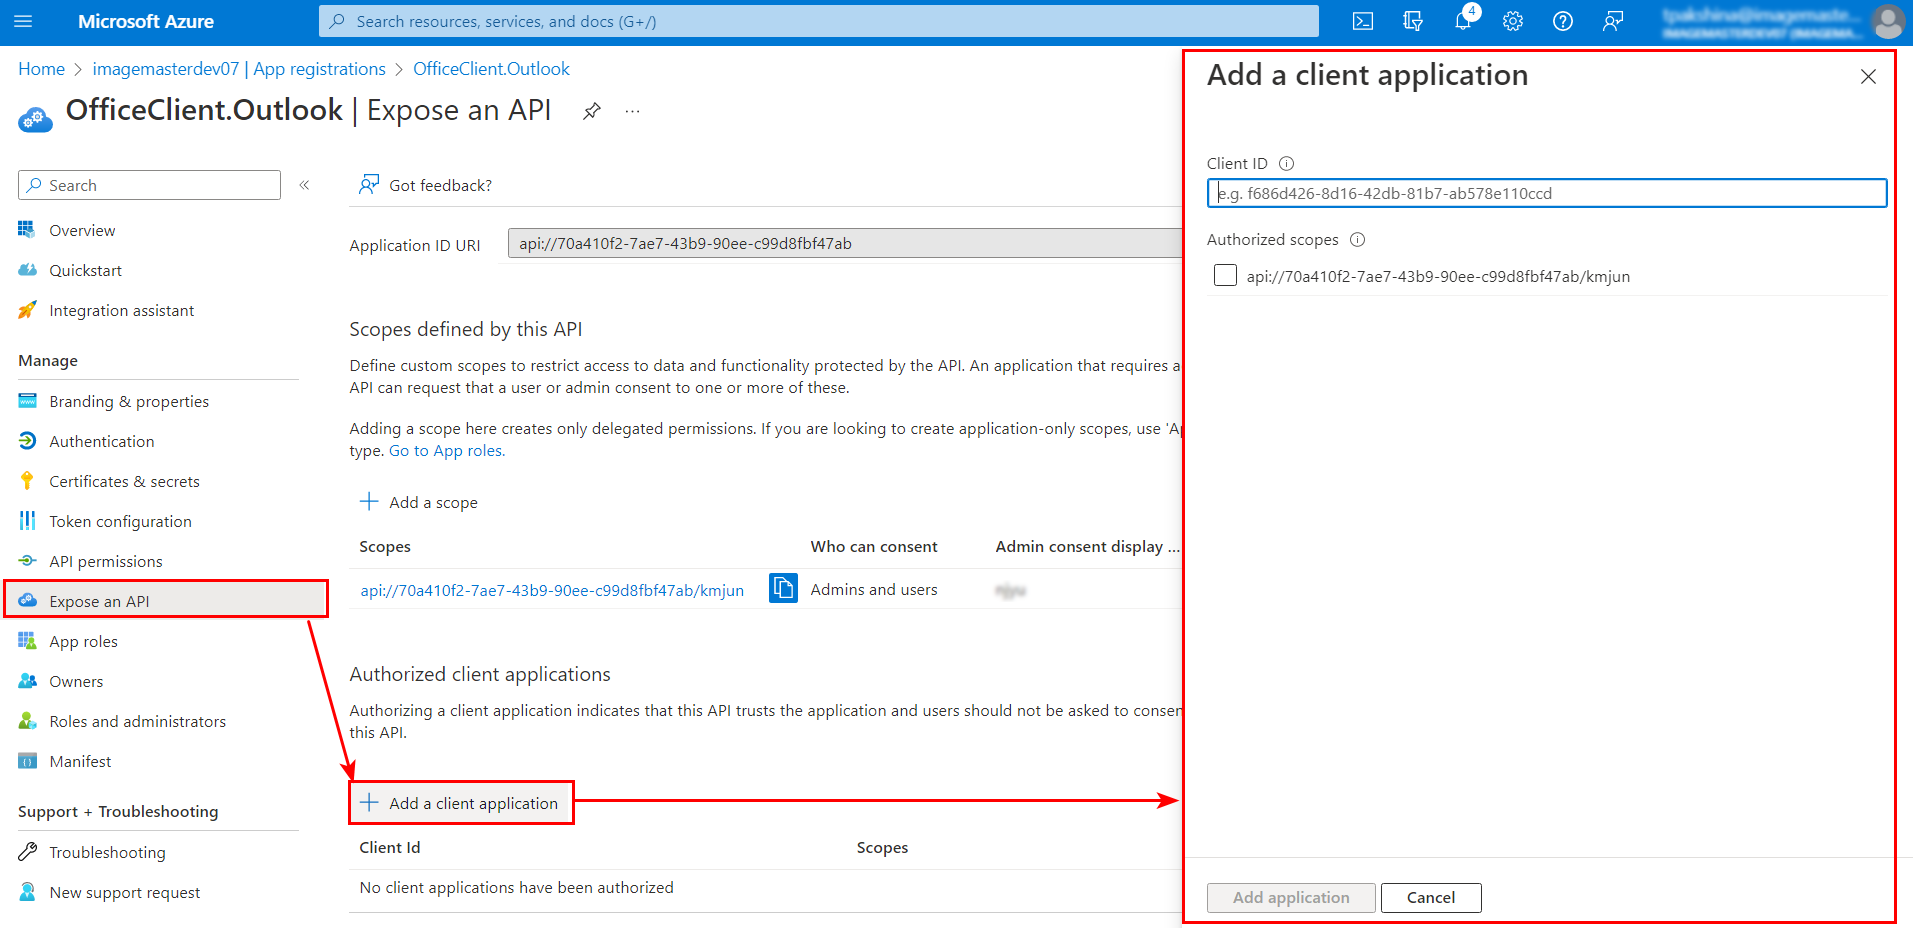1913x928 pixels.
Task: Focus the left menu Search box
Action: (149, 185)
